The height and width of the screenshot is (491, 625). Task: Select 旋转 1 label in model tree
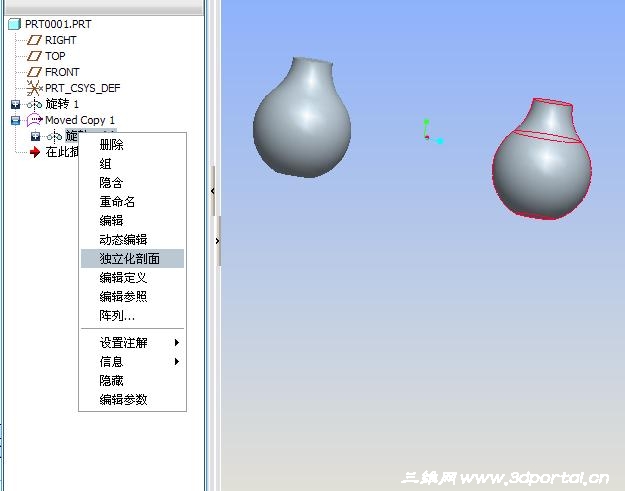pyautogui.click(x=62, y=104)
